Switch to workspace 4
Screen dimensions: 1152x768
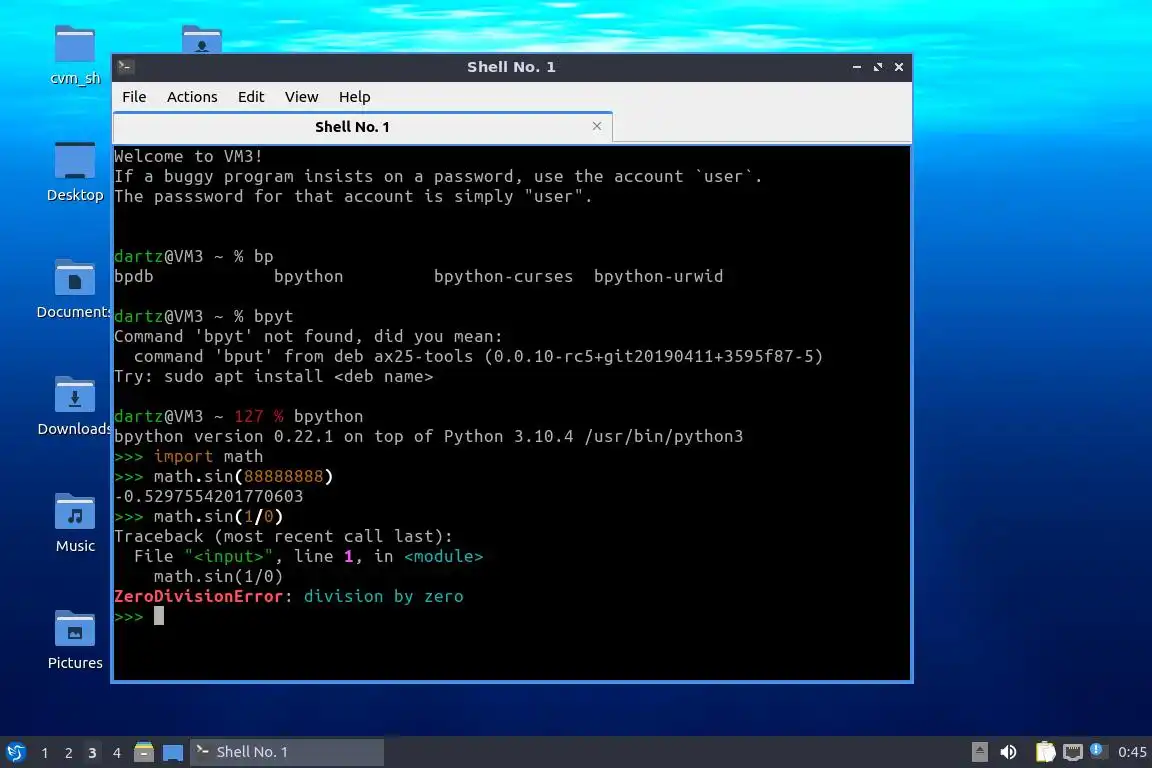click(x=116, y=753)
